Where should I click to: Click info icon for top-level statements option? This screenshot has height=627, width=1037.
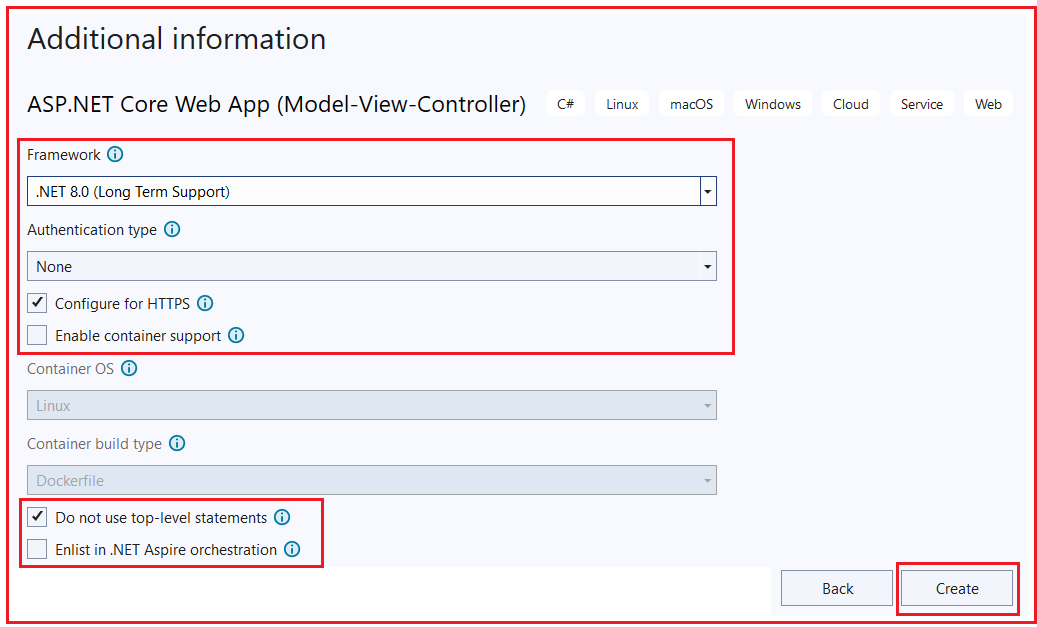click(282, 517)
